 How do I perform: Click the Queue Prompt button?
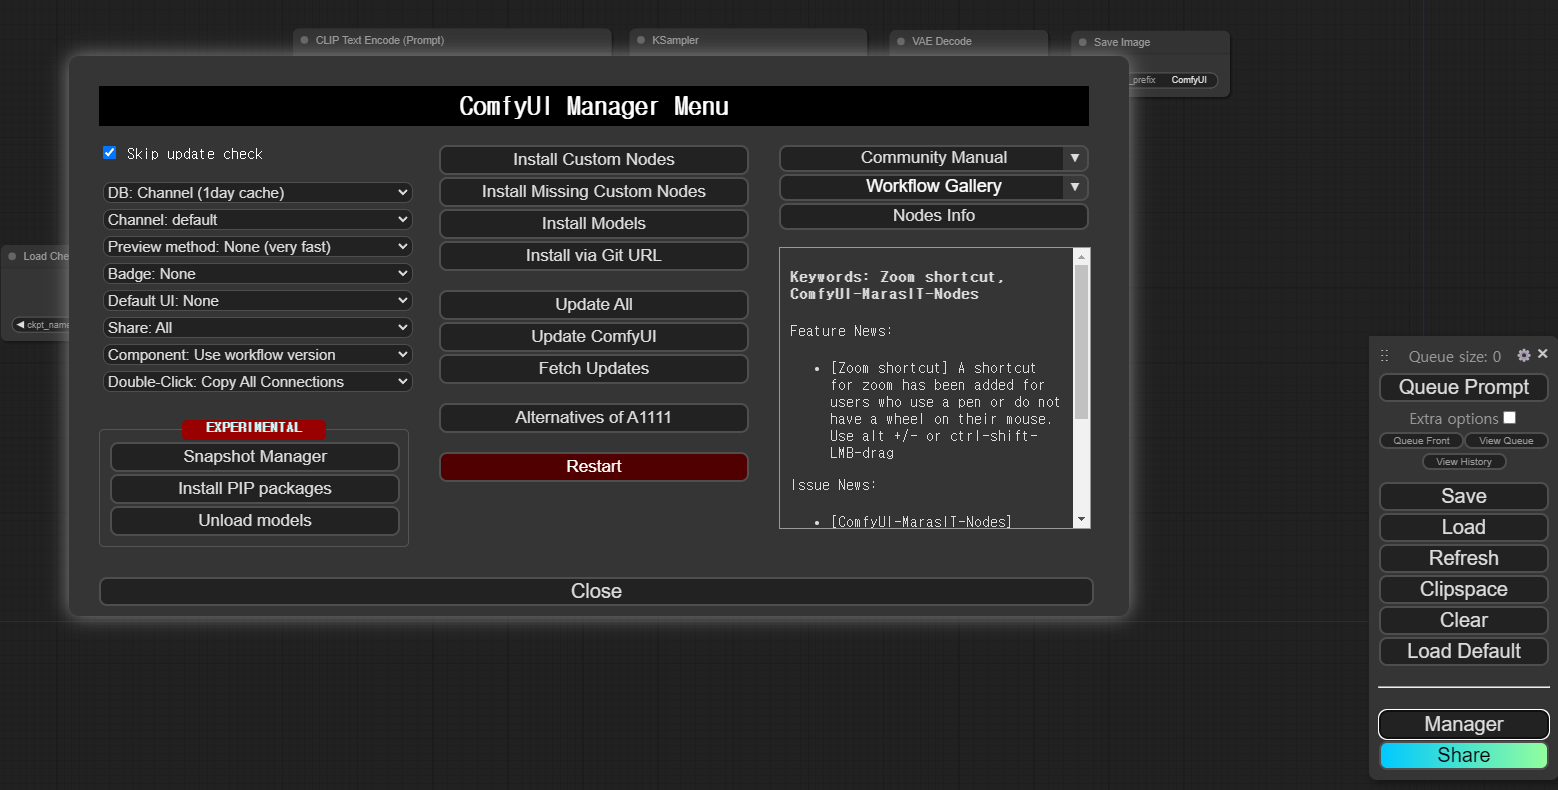pyautogui.click(x=1464, y=387)
